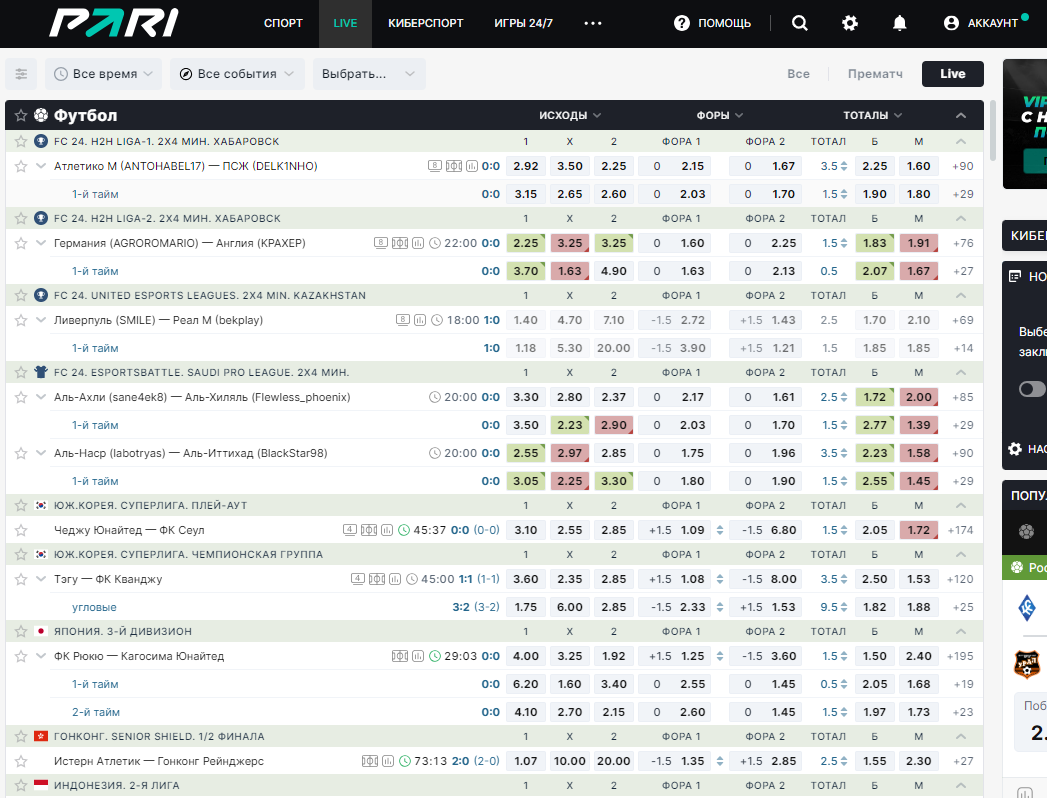
Task: Collapse Аль-Наср — Аль-Иттихад sub-rows chevron
Action: [x=41, y=453]
